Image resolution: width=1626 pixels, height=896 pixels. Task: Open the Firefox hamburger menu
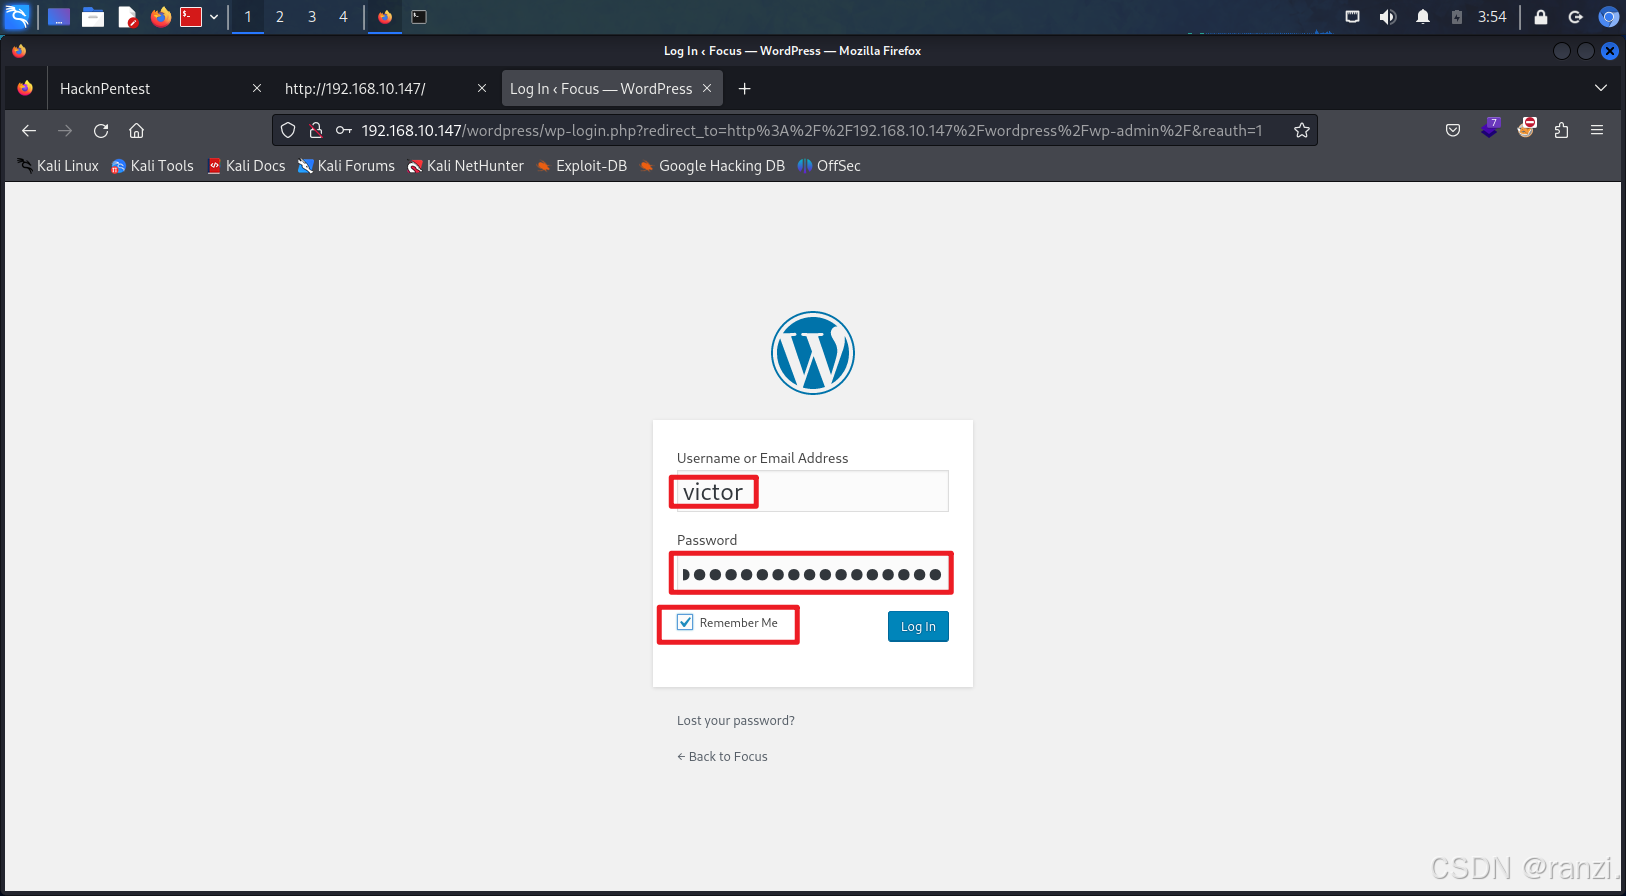[1597, 130]
